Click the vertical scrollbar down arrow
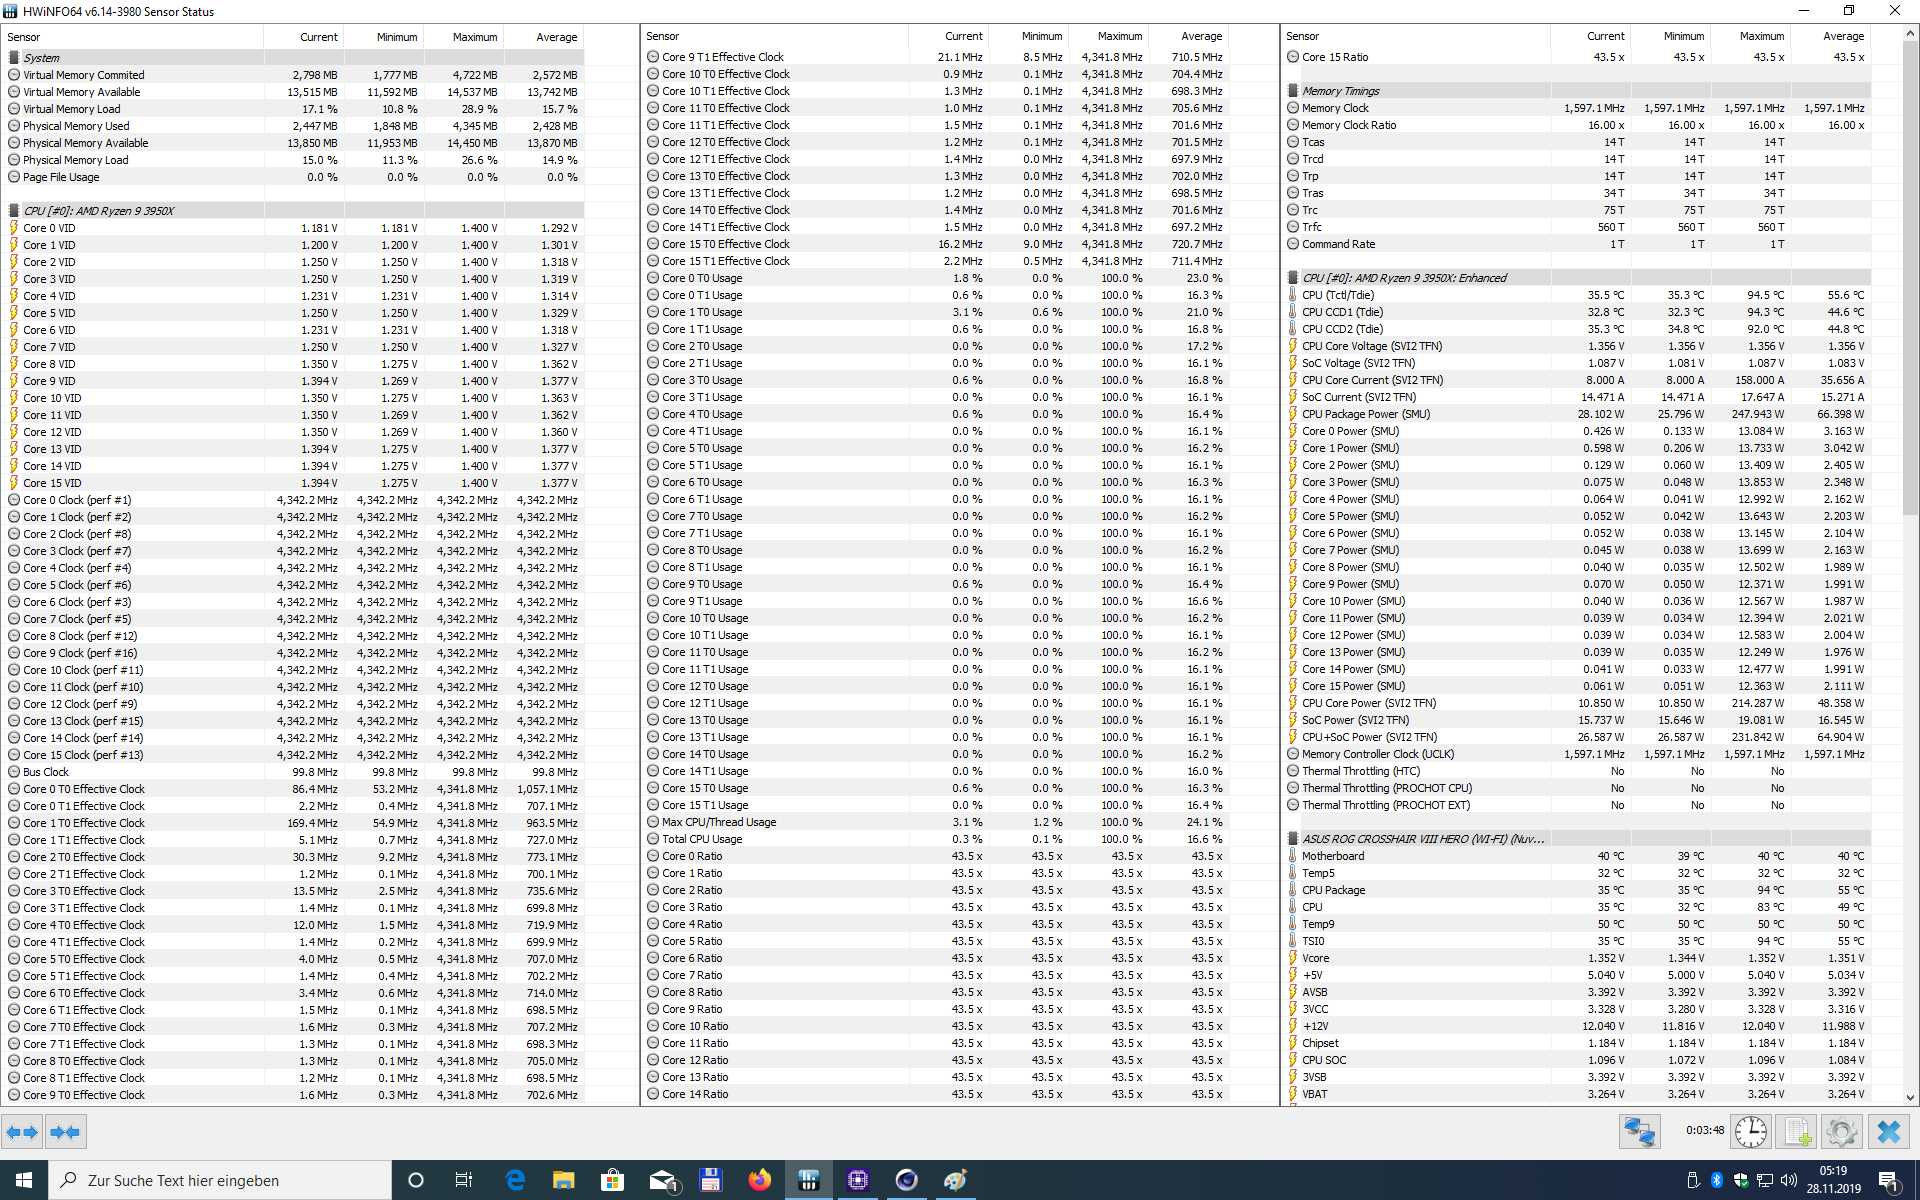The width and height of the screenshot is (1920, 1200). [1911, 1097]
